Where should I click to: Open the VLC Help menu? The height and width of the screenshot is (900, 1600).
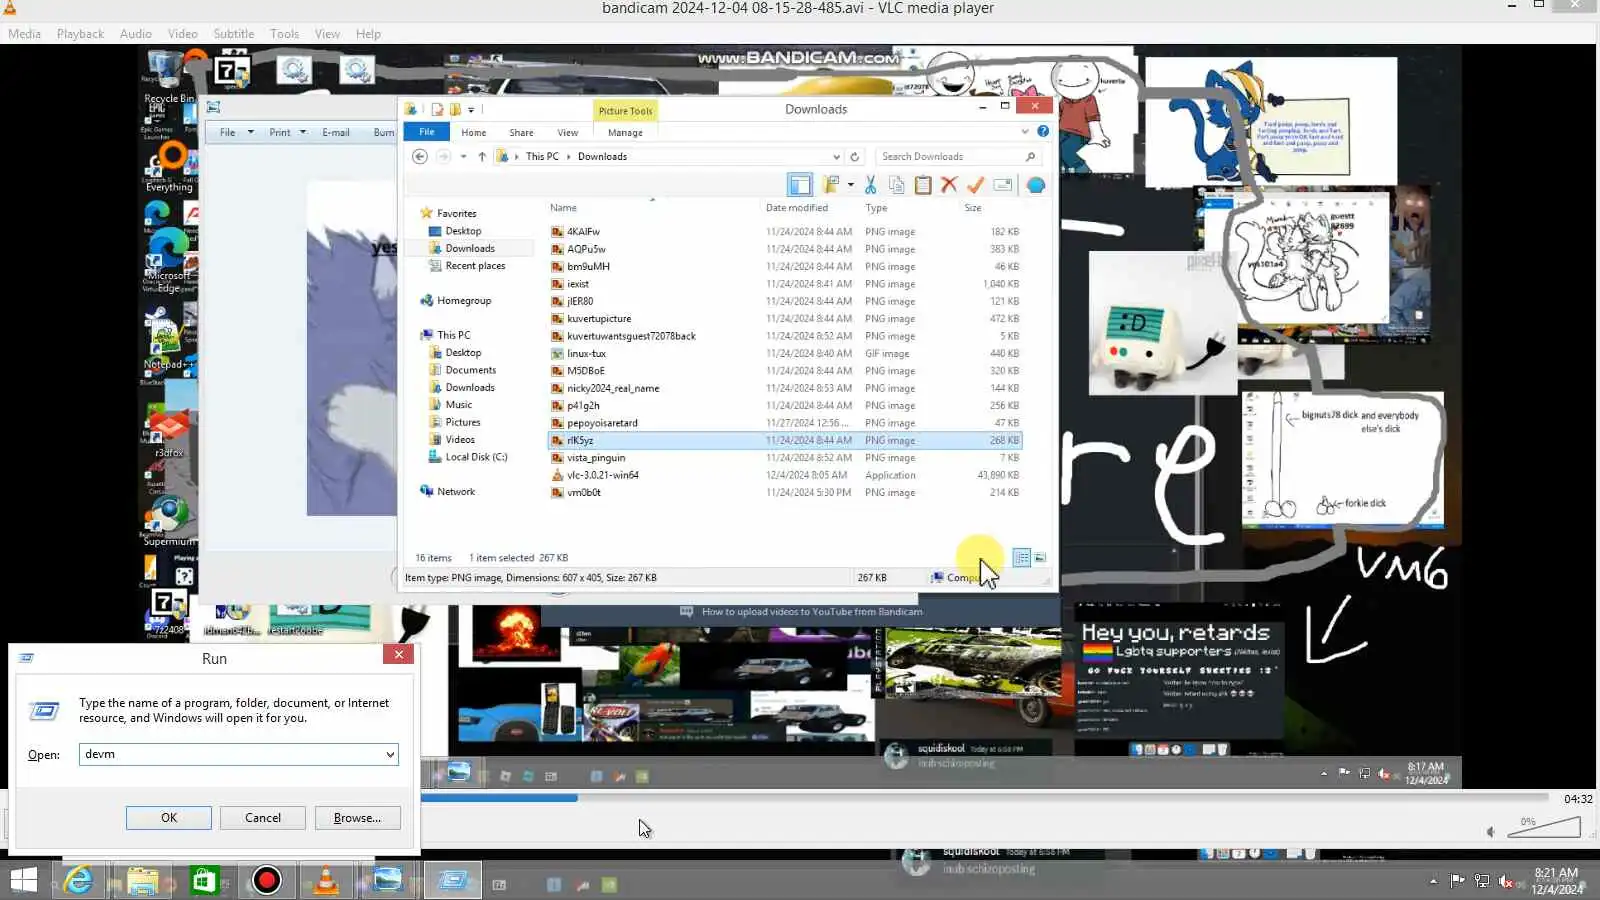[368, 33]
